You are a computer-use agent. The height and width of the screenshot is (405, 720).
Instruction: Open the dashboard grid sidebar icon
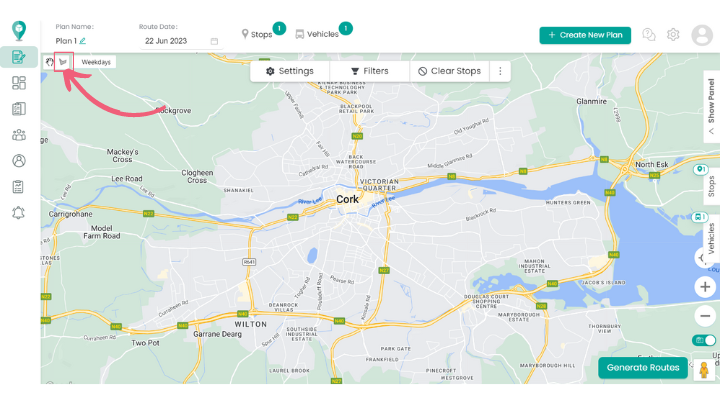[x=18, y=83]
